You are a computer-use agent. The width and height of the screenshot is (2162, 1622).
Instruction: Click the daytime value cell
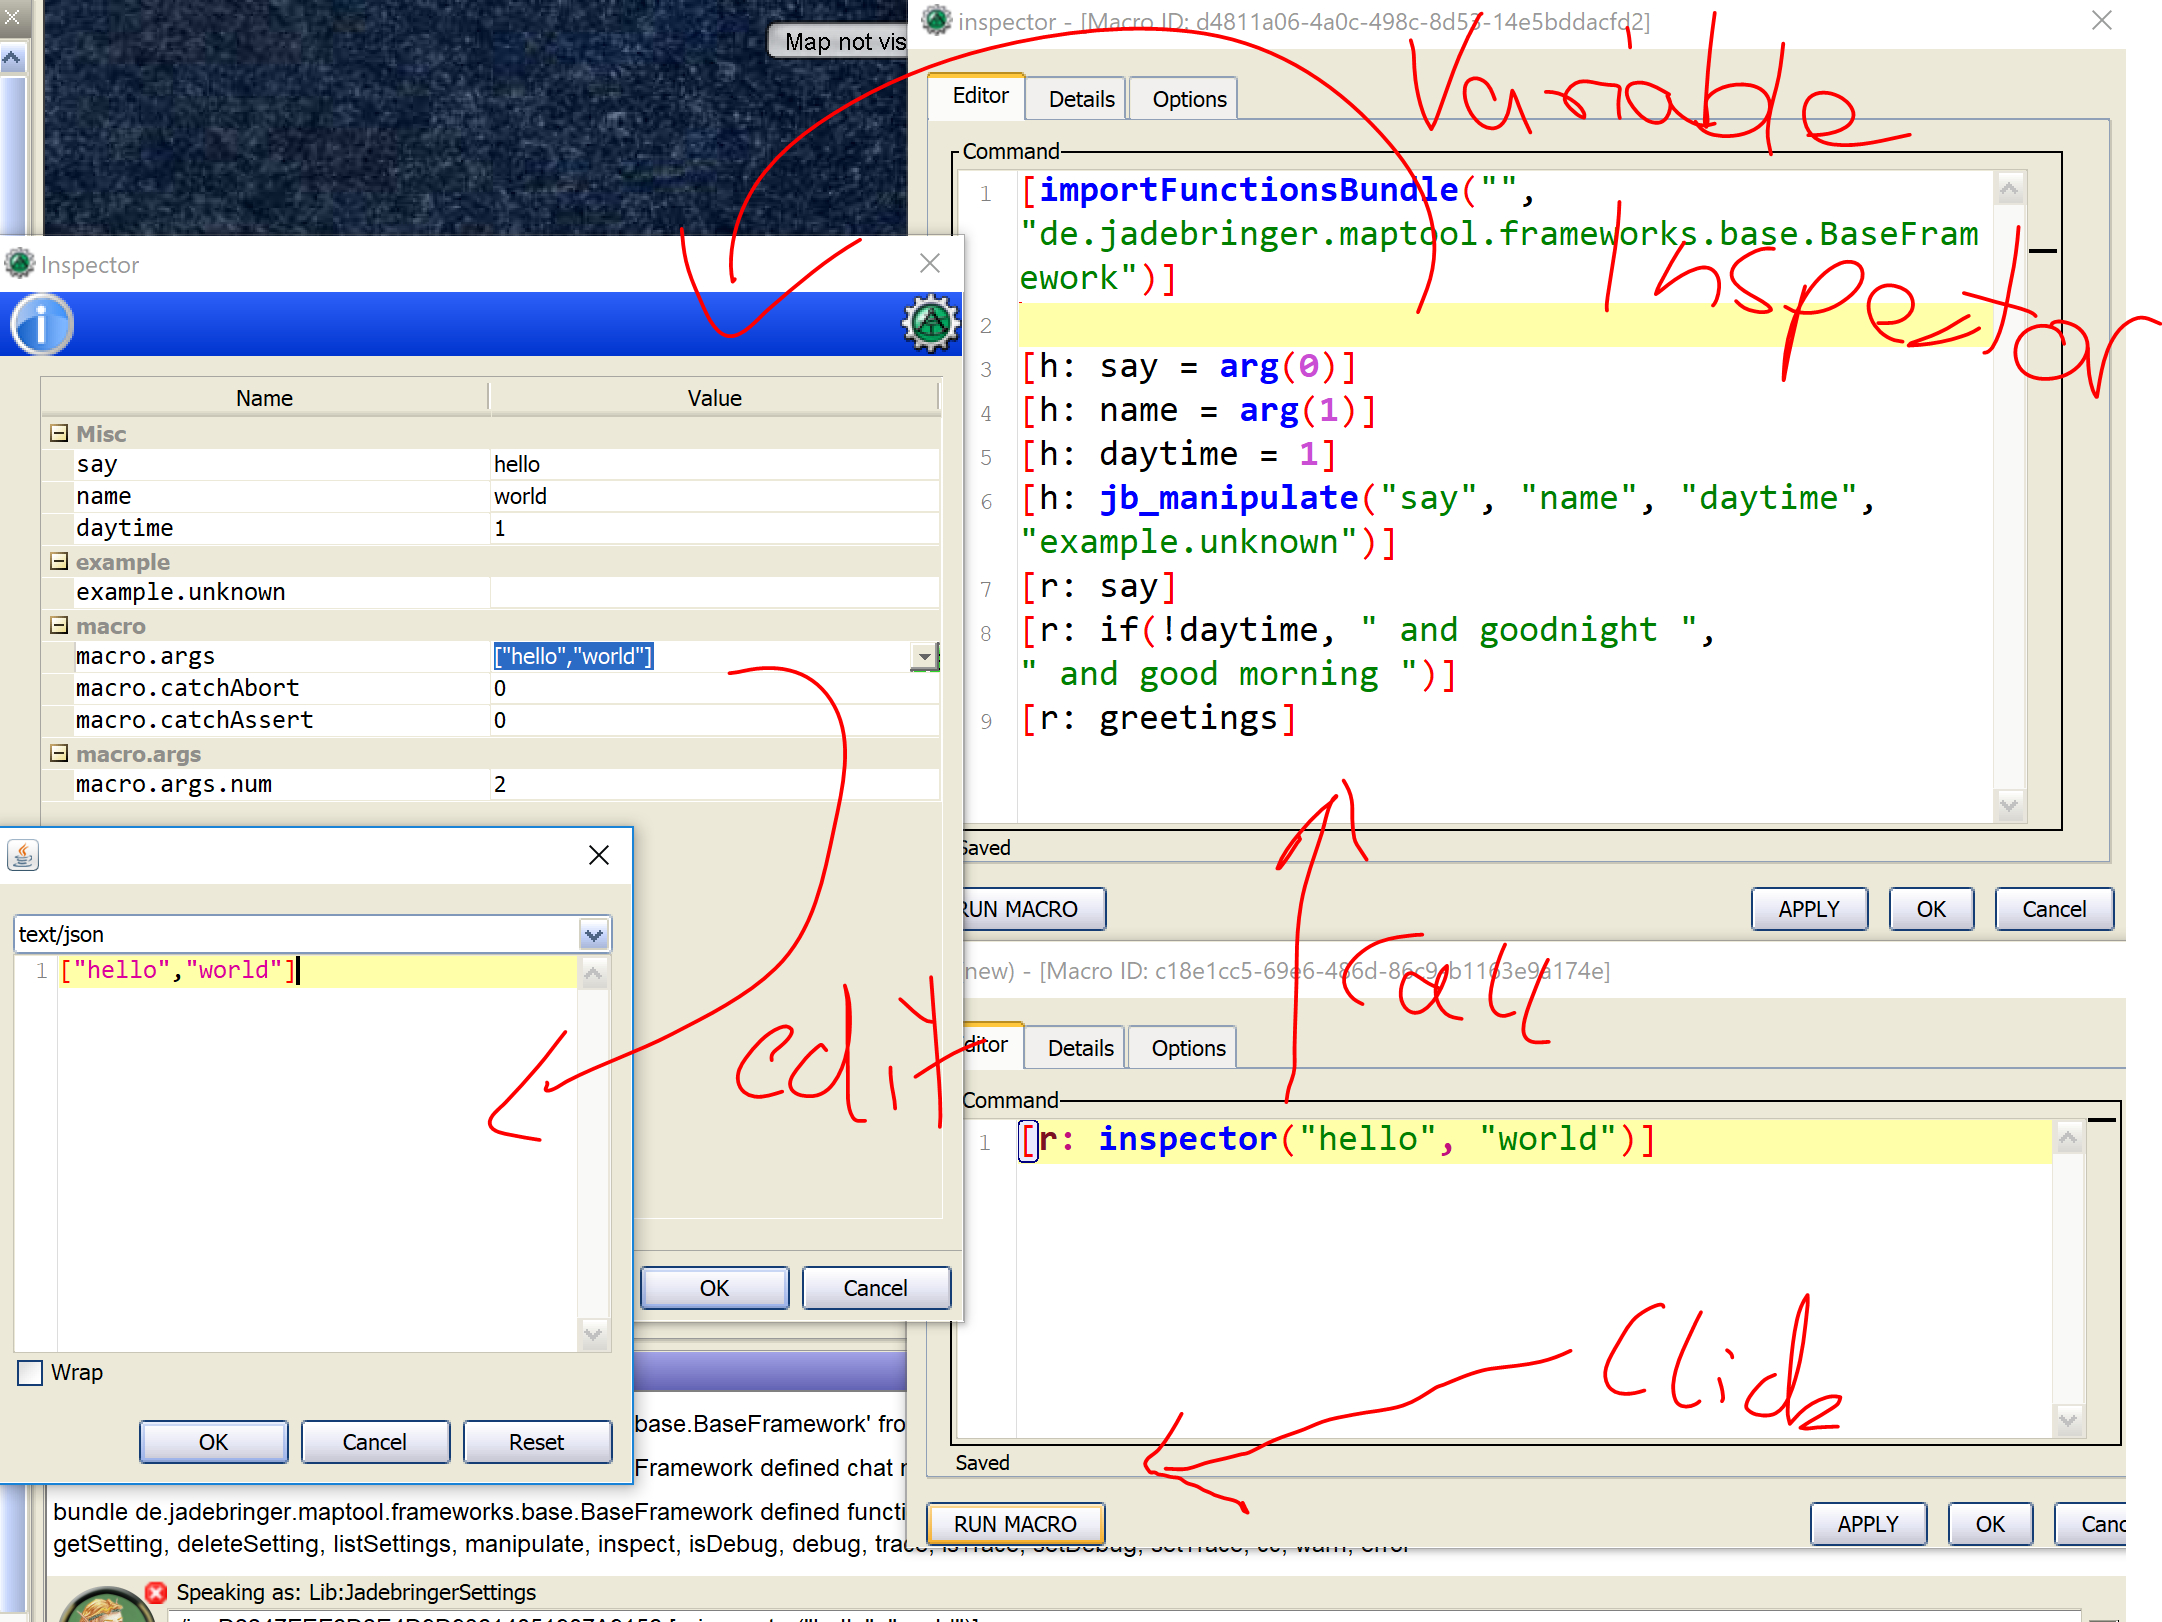point(712,528)
